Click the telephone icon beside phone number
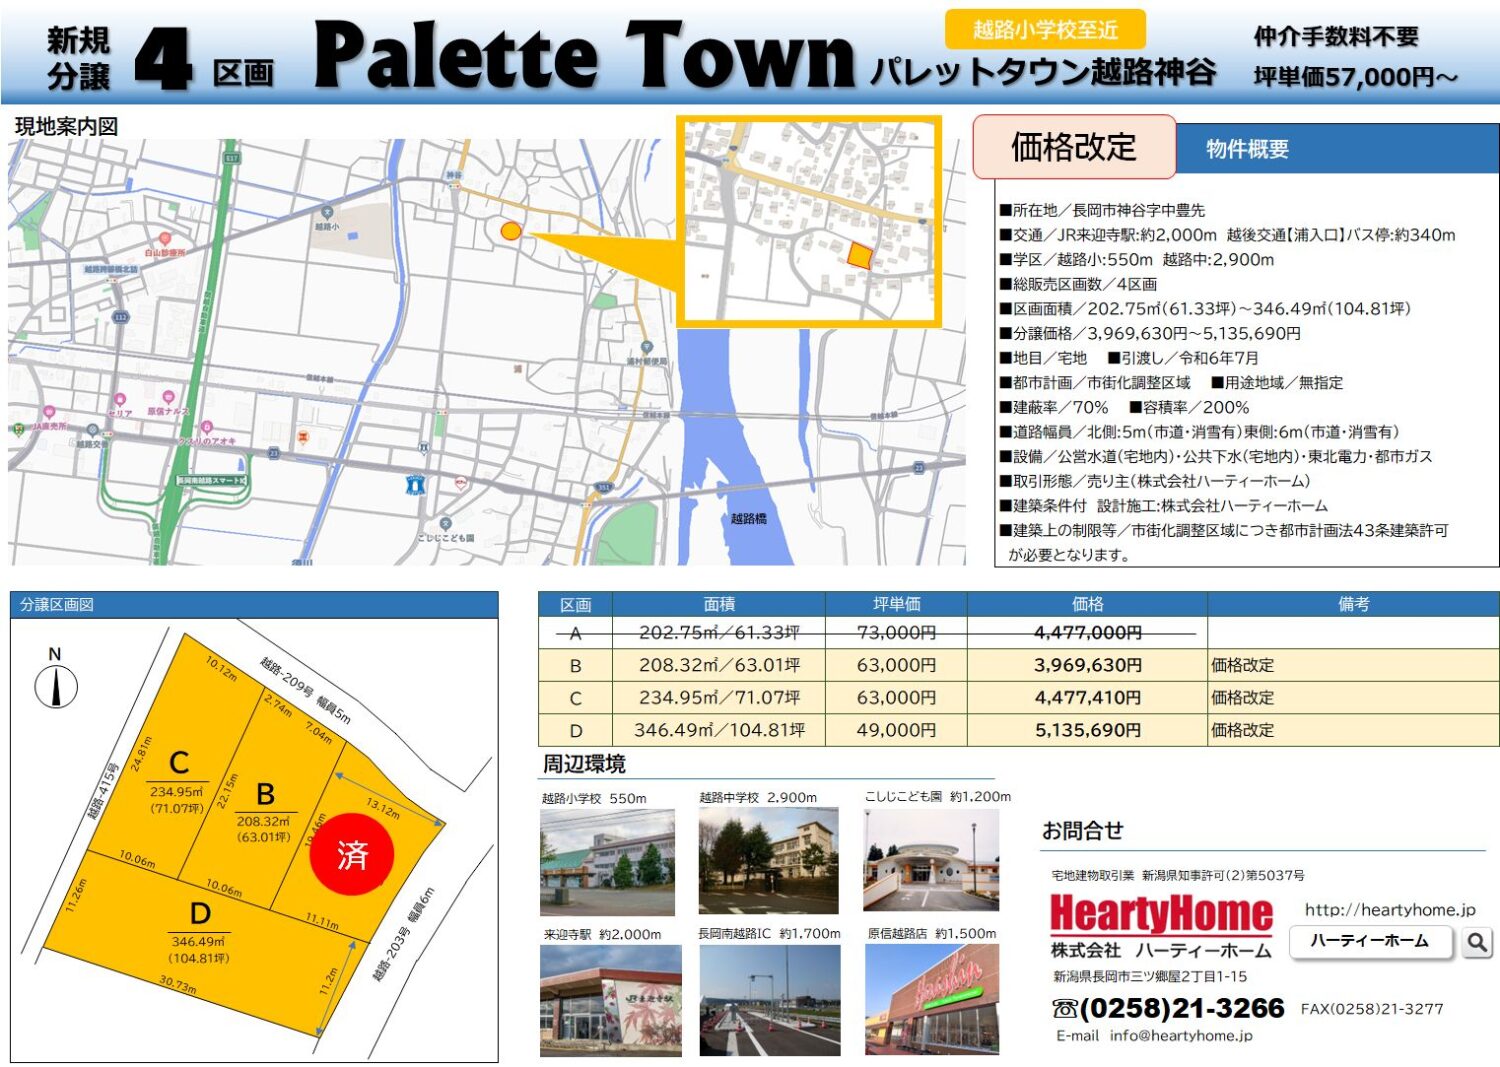1500x1067 pixels. [x=1064, y=1008]
